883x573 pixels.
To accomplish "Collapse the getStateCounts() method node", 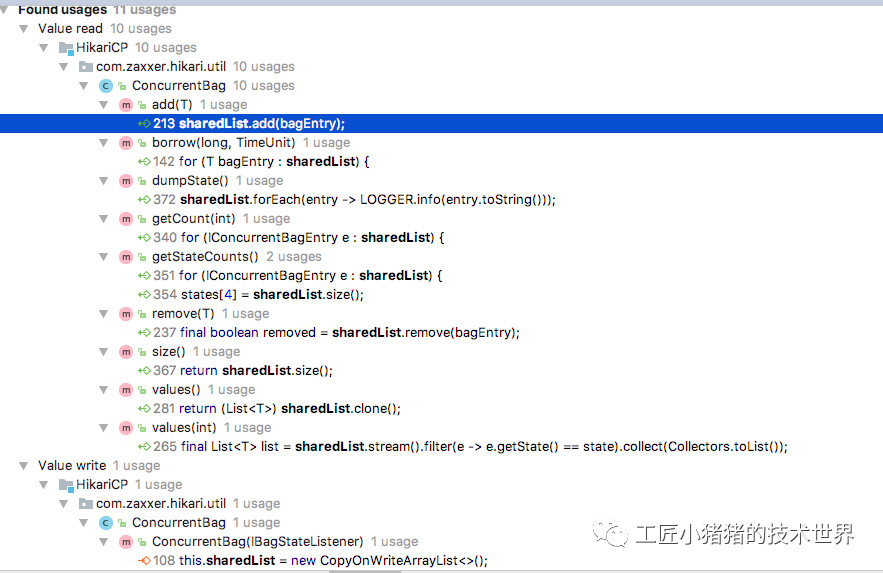I will point(104,257).
